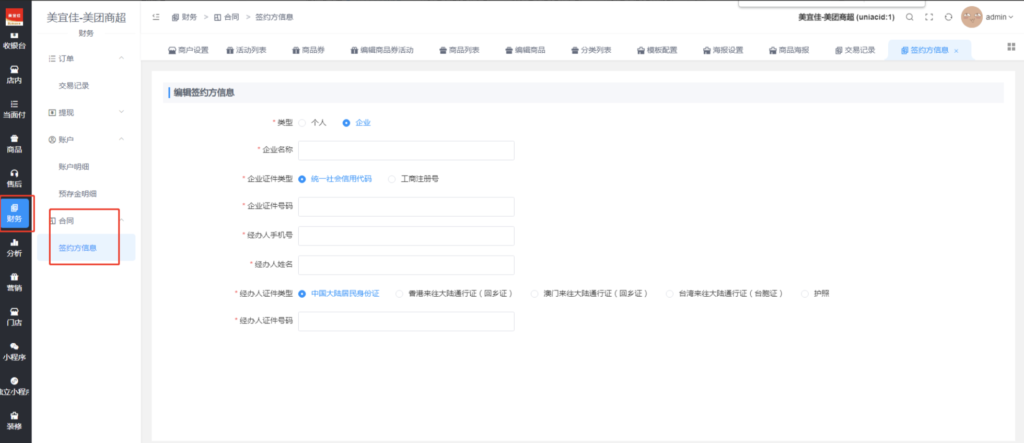Open the admin user dropdown

[x=1000, y=18]
